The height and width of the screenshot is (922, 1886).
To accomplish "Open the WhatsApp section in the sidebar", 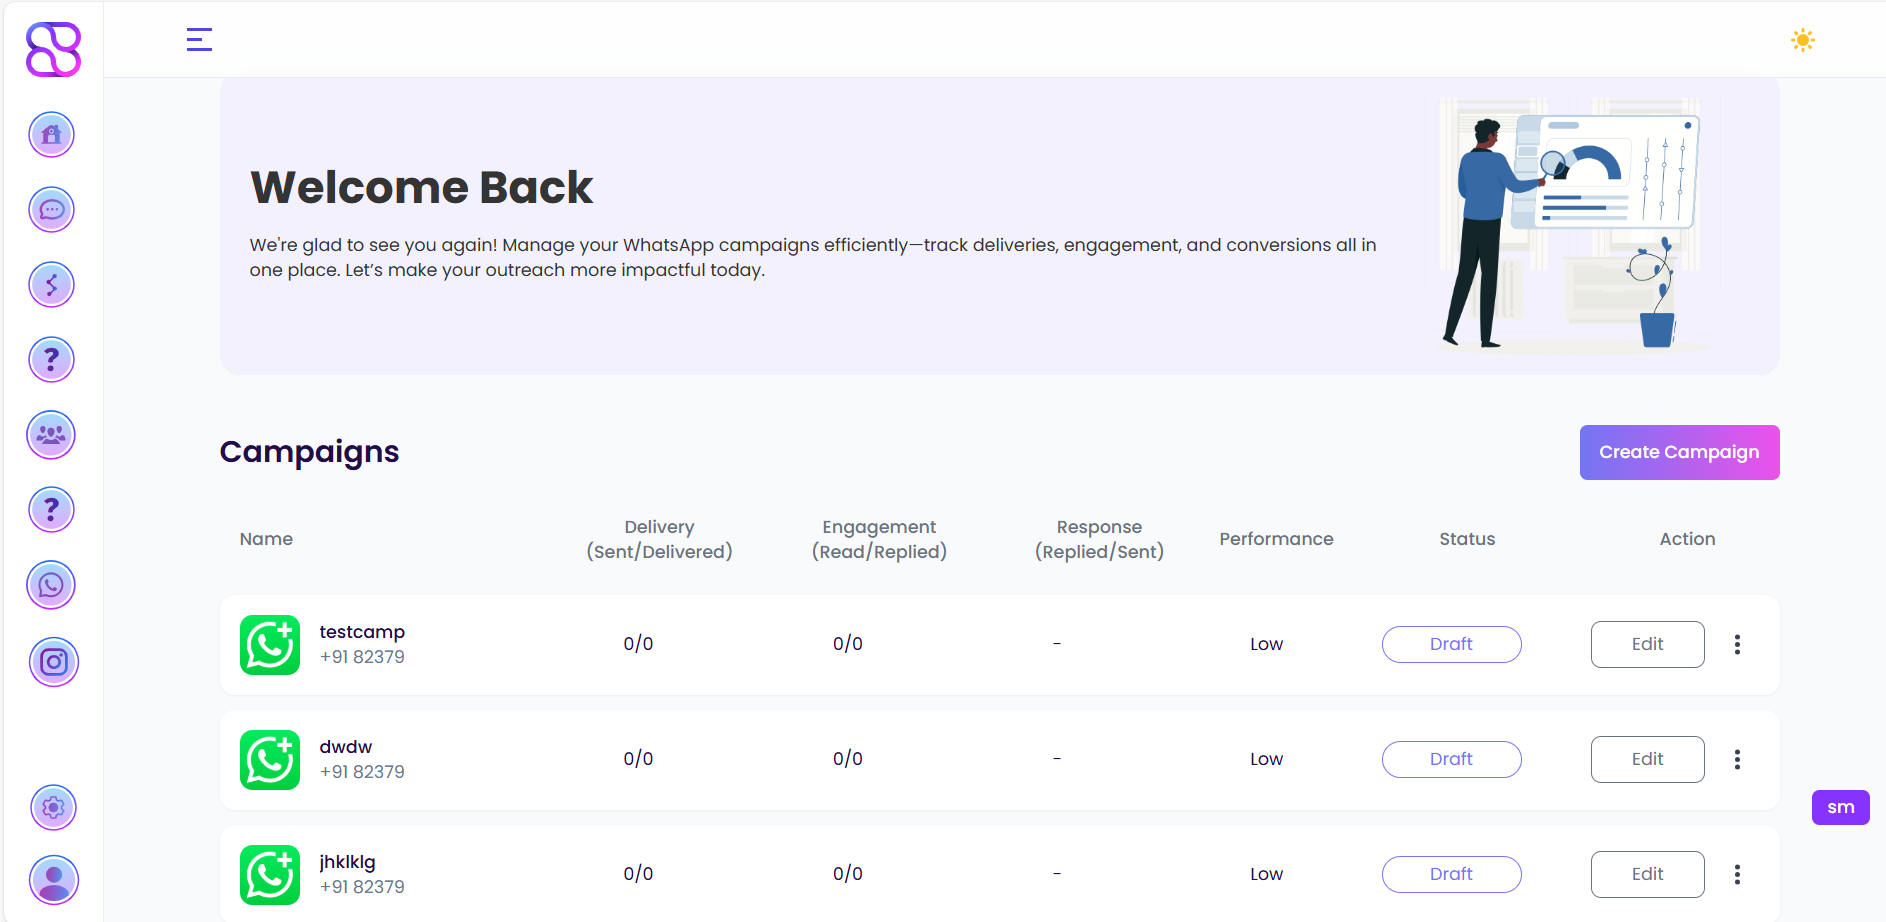I will pos(52,585).
